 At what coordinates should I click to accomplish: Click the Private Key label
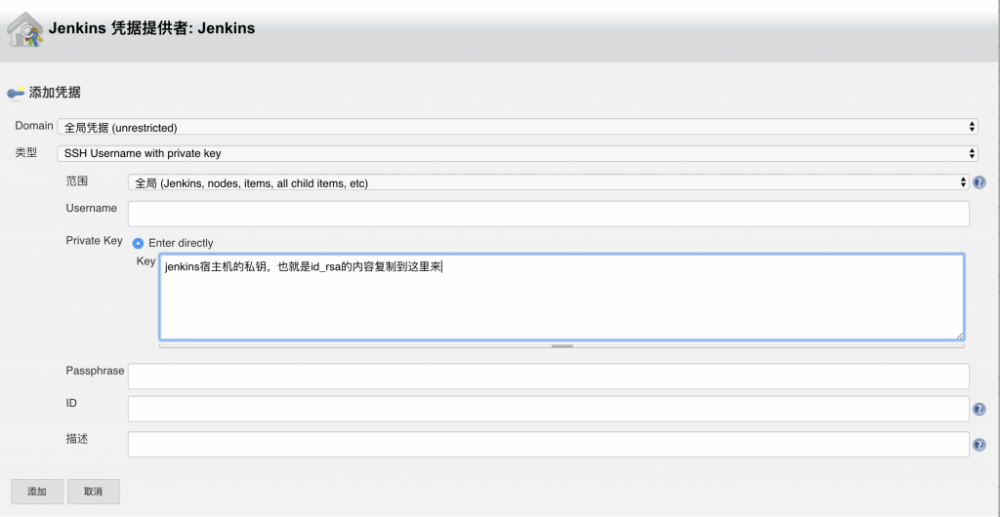94,240
